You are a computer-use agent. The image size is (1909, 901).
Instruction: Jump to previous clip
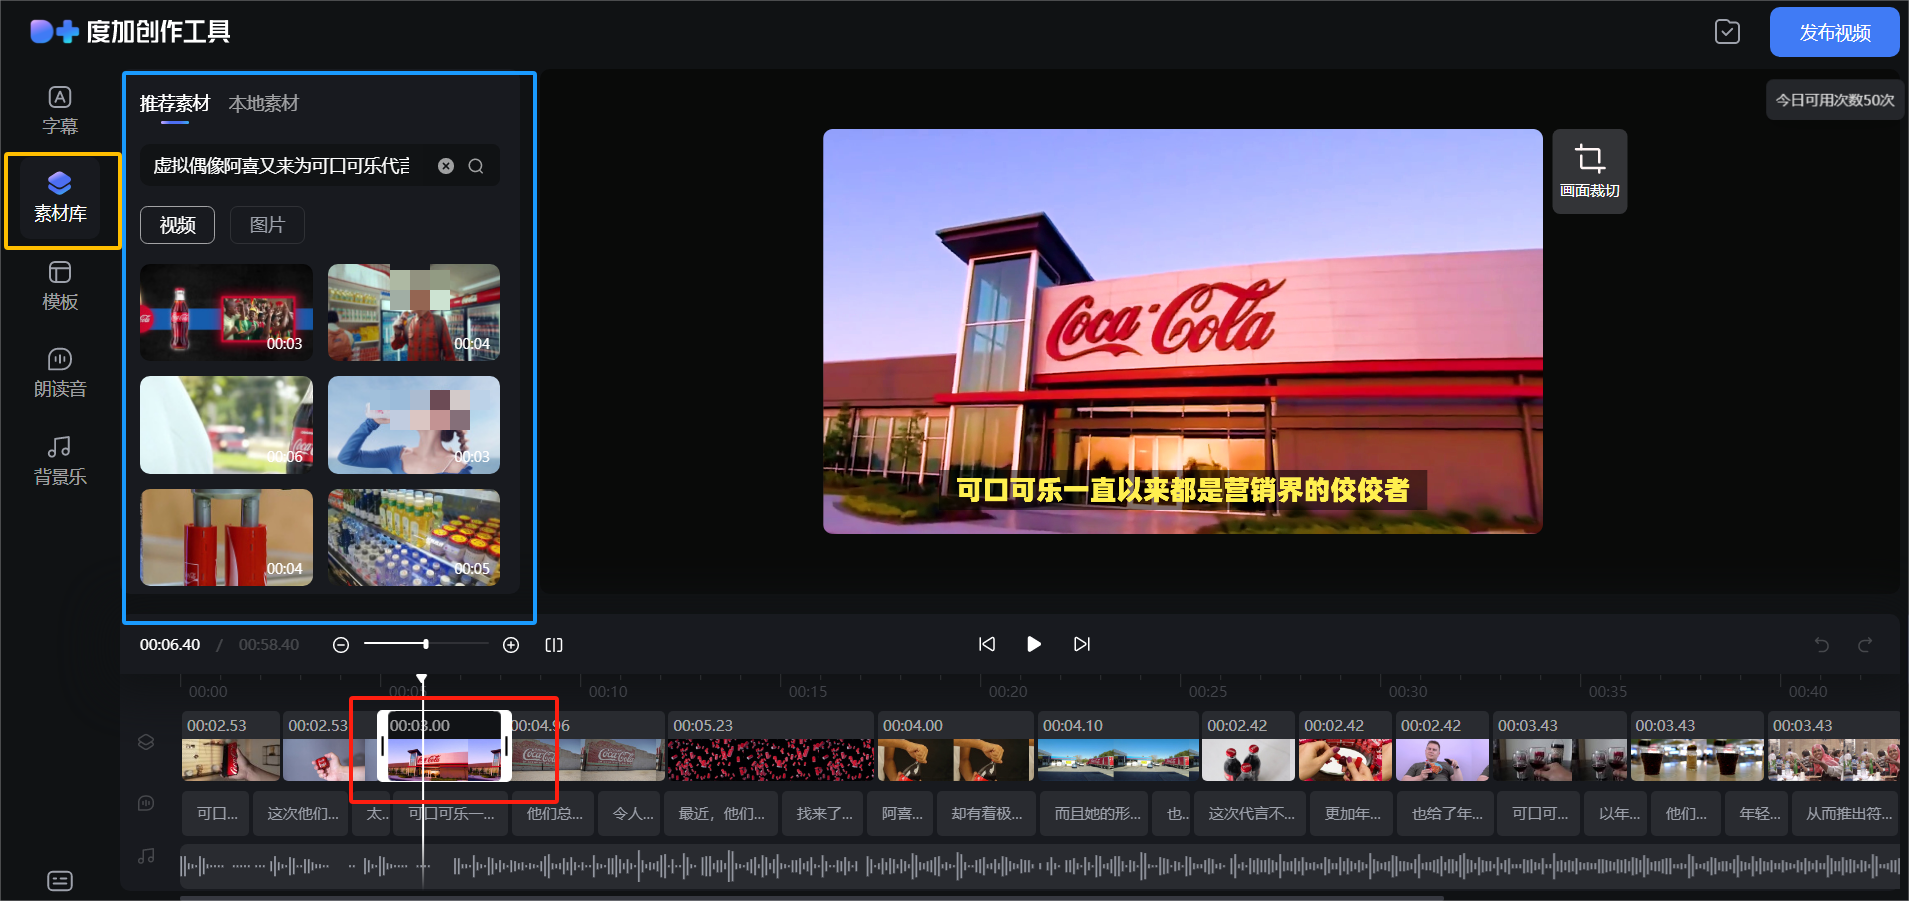987,644
